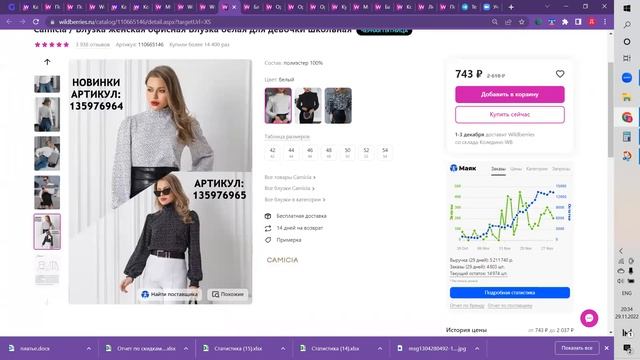Viewport: 640px width, 360px height.
Task: Click the Windows Start button
Action: point(627,8)
